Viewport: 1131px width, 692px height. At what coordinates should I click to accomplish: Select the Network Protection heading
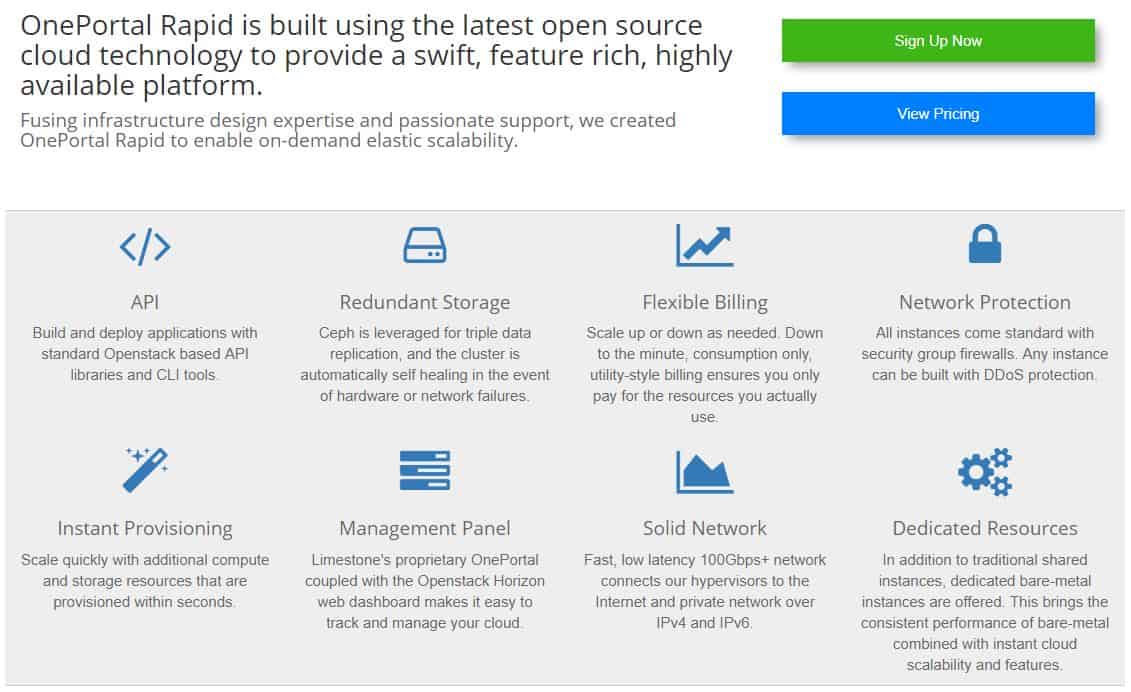(x=985, y=302)
